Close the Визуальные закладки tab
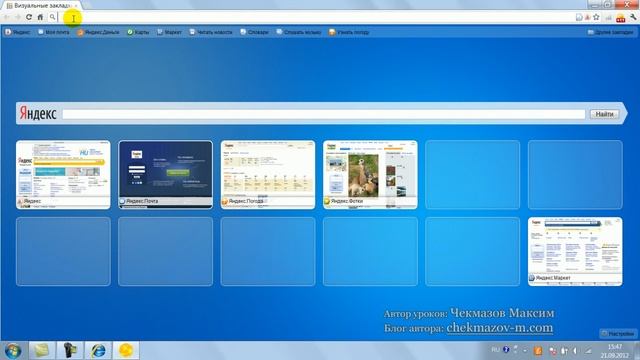 (76, 6)
